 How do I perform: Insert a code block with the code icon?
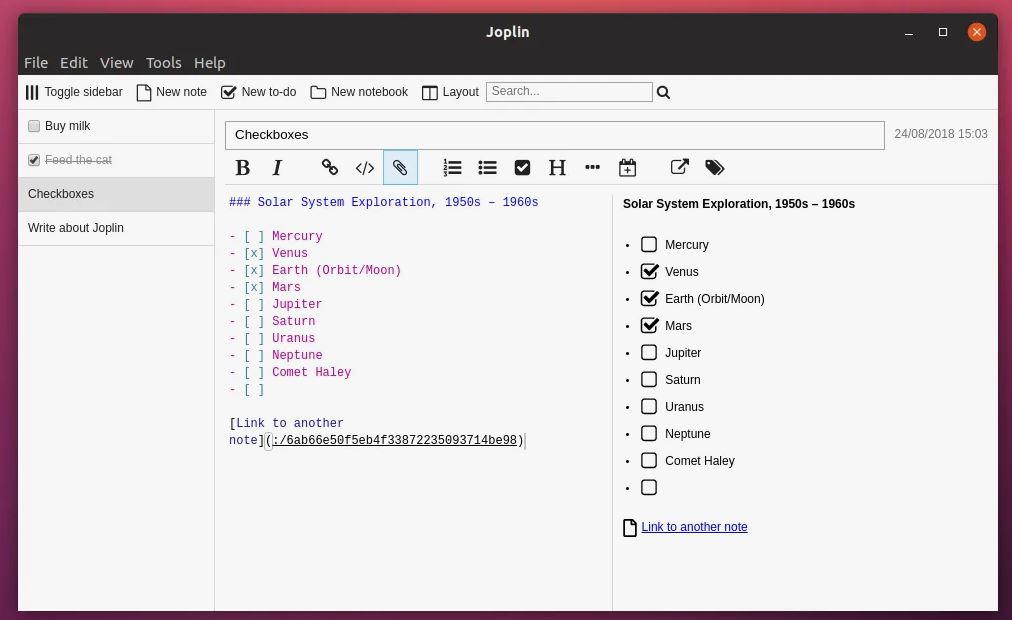pos(365,168)
